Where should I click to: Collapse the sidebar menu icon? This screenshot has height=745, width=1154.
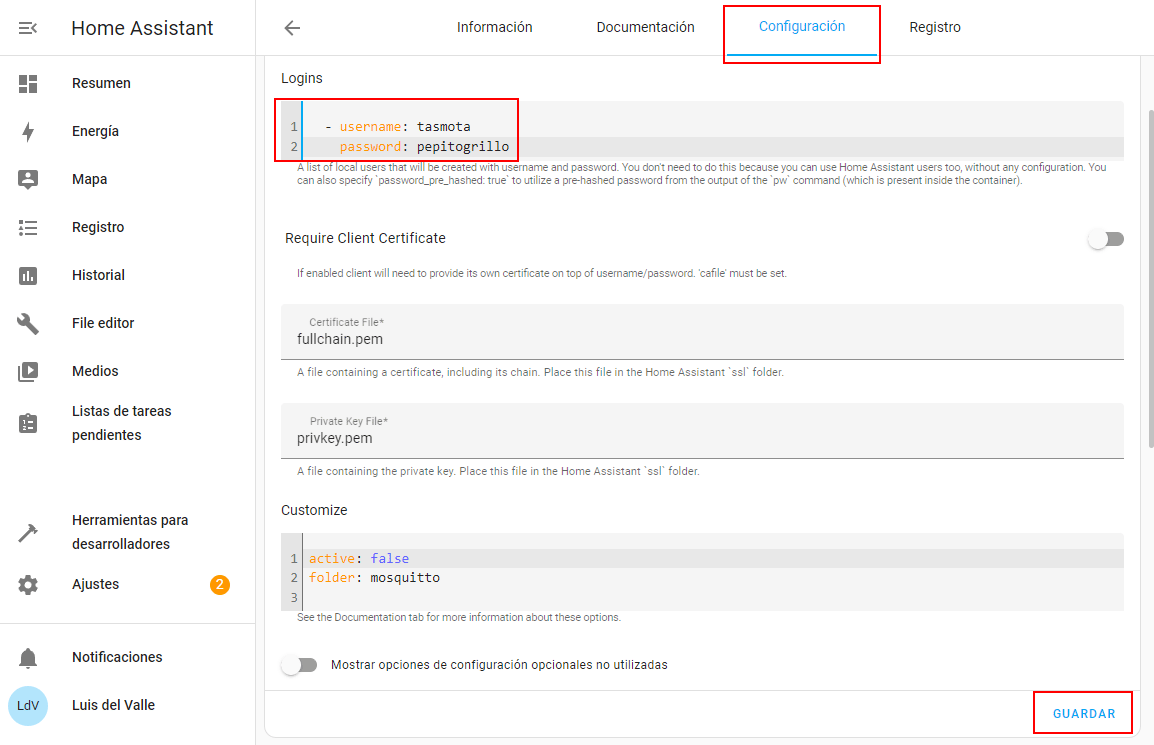click(28, 28)
